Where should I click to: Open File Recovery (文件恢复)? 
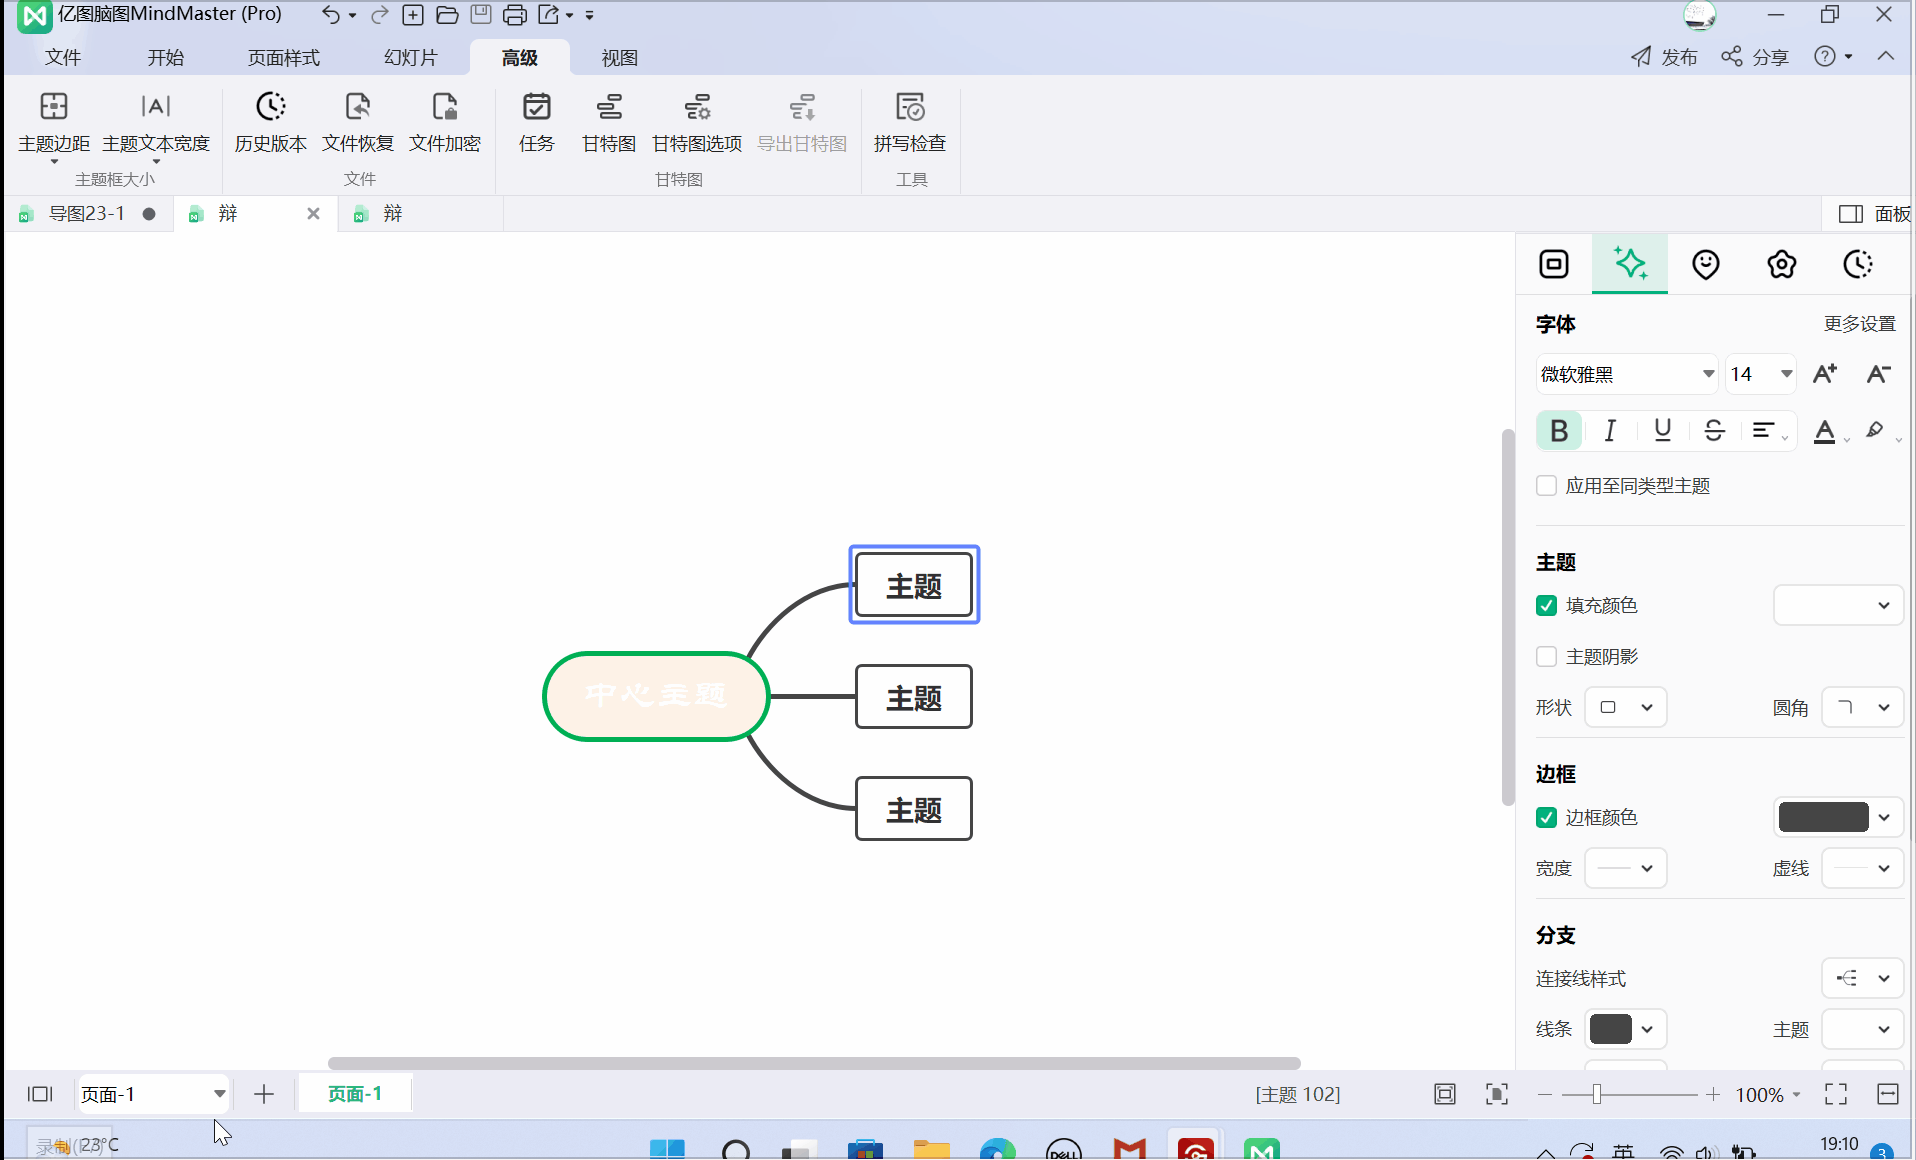click(x=358, y=124)
